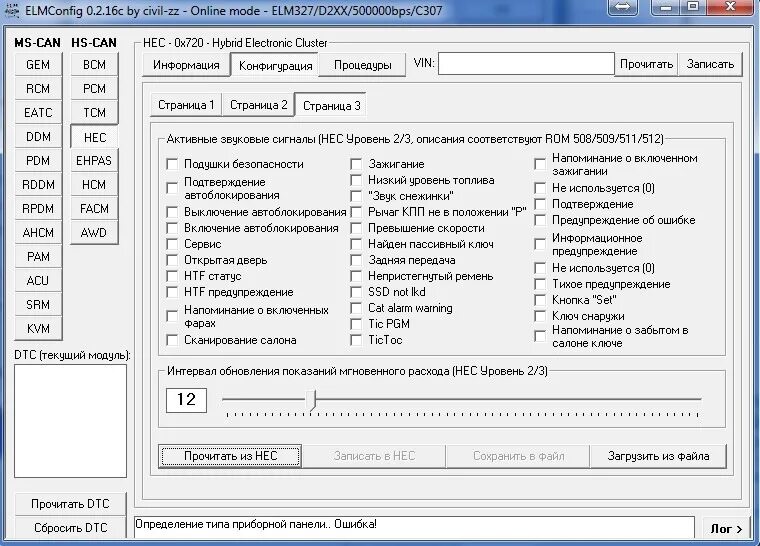The height and width of the screenshot is (546, 760).
Task: Open the KVM module
Action: [x=38, y=329]
